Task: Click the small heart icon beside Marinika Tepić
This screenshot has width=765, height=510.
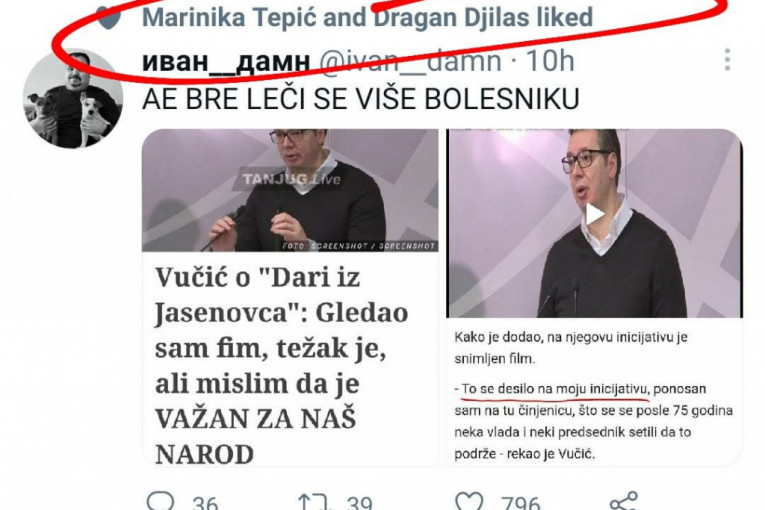Action: (108, 18)
